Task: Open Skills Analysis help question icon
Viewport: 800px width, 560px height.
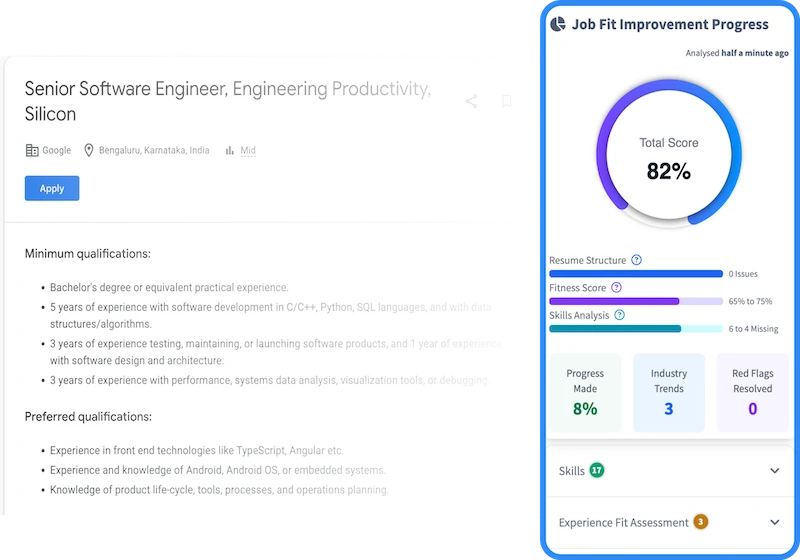Action: 619,315
